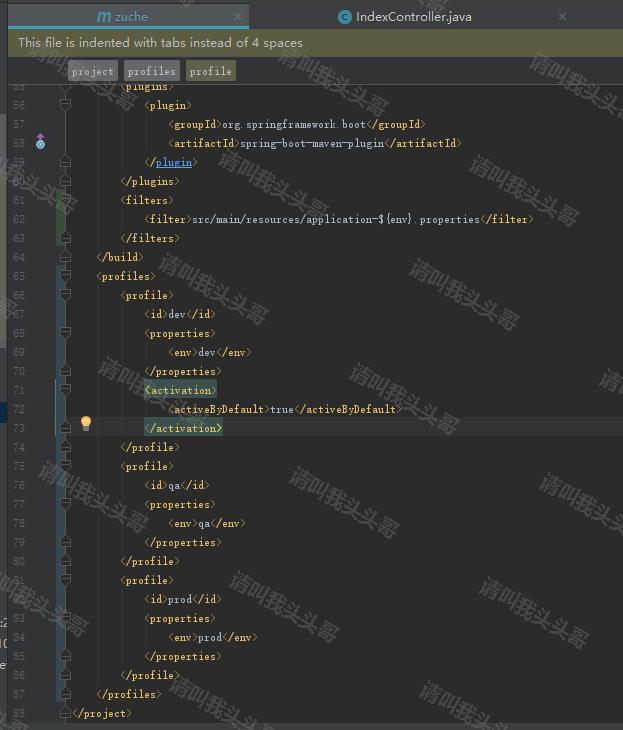Click the id qa line
Image resolution: width=623 pixels, height=730 pixels.
coord(177,485)
